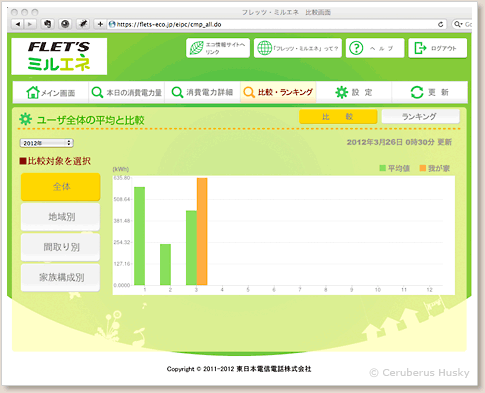This screenshot has height=393, width=485.
Task: Click the orange 我が家 legend swatch
Action: [423, 168]
